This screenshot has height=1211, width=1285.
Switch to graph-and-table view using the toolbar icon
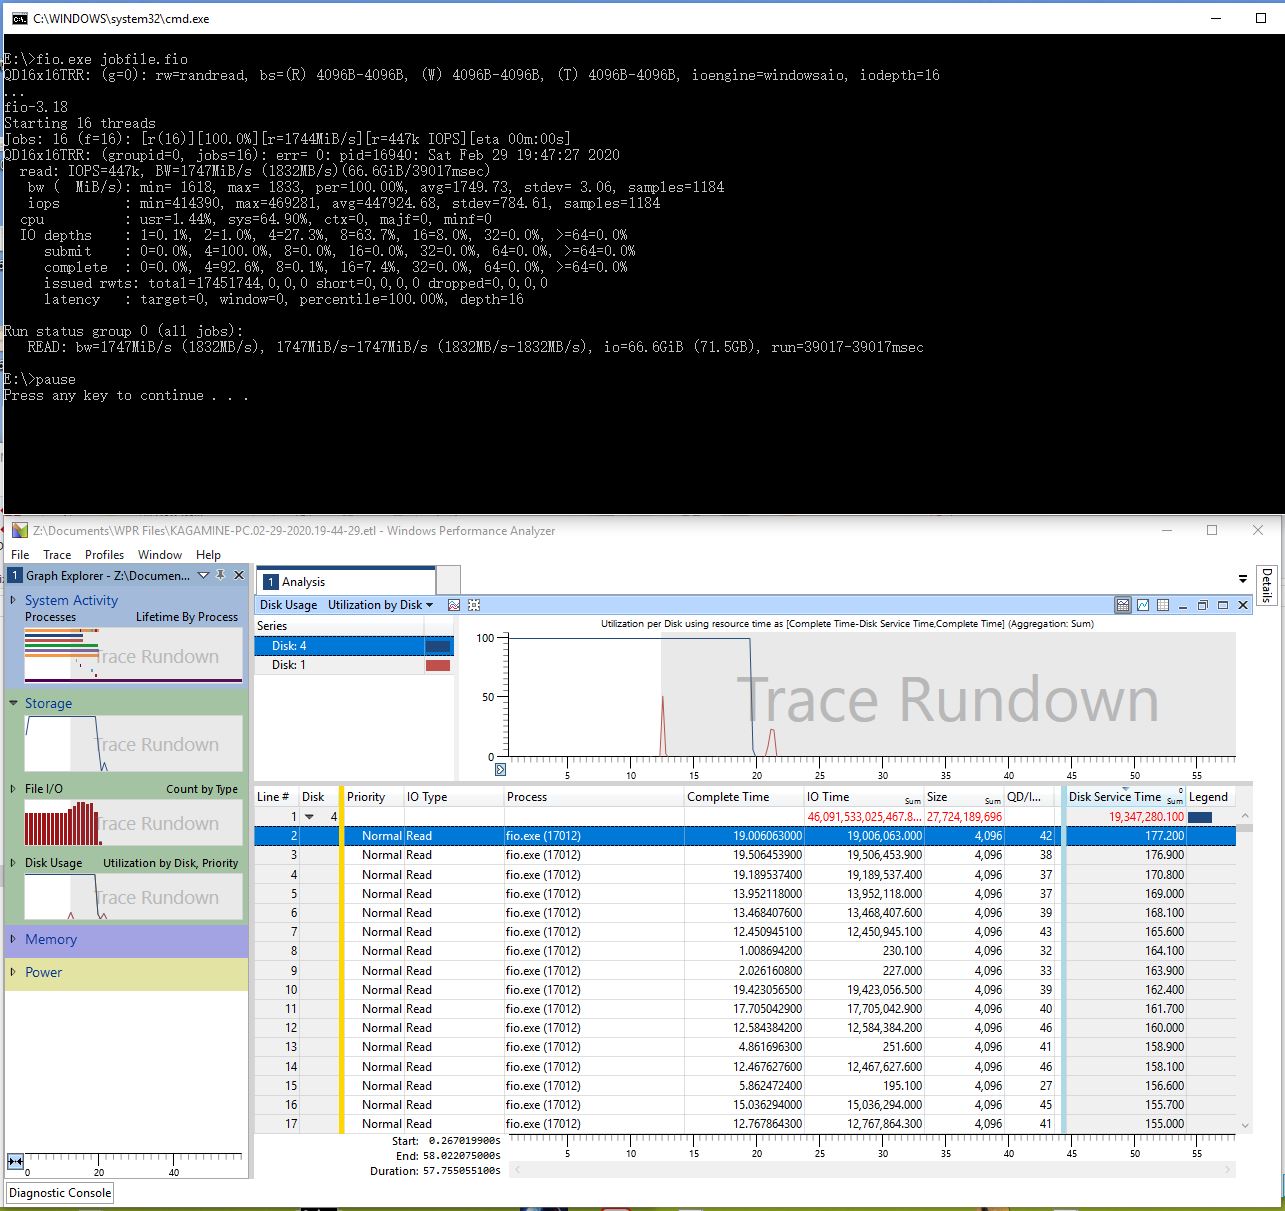pyautogui.click(x=1122, y=605)
